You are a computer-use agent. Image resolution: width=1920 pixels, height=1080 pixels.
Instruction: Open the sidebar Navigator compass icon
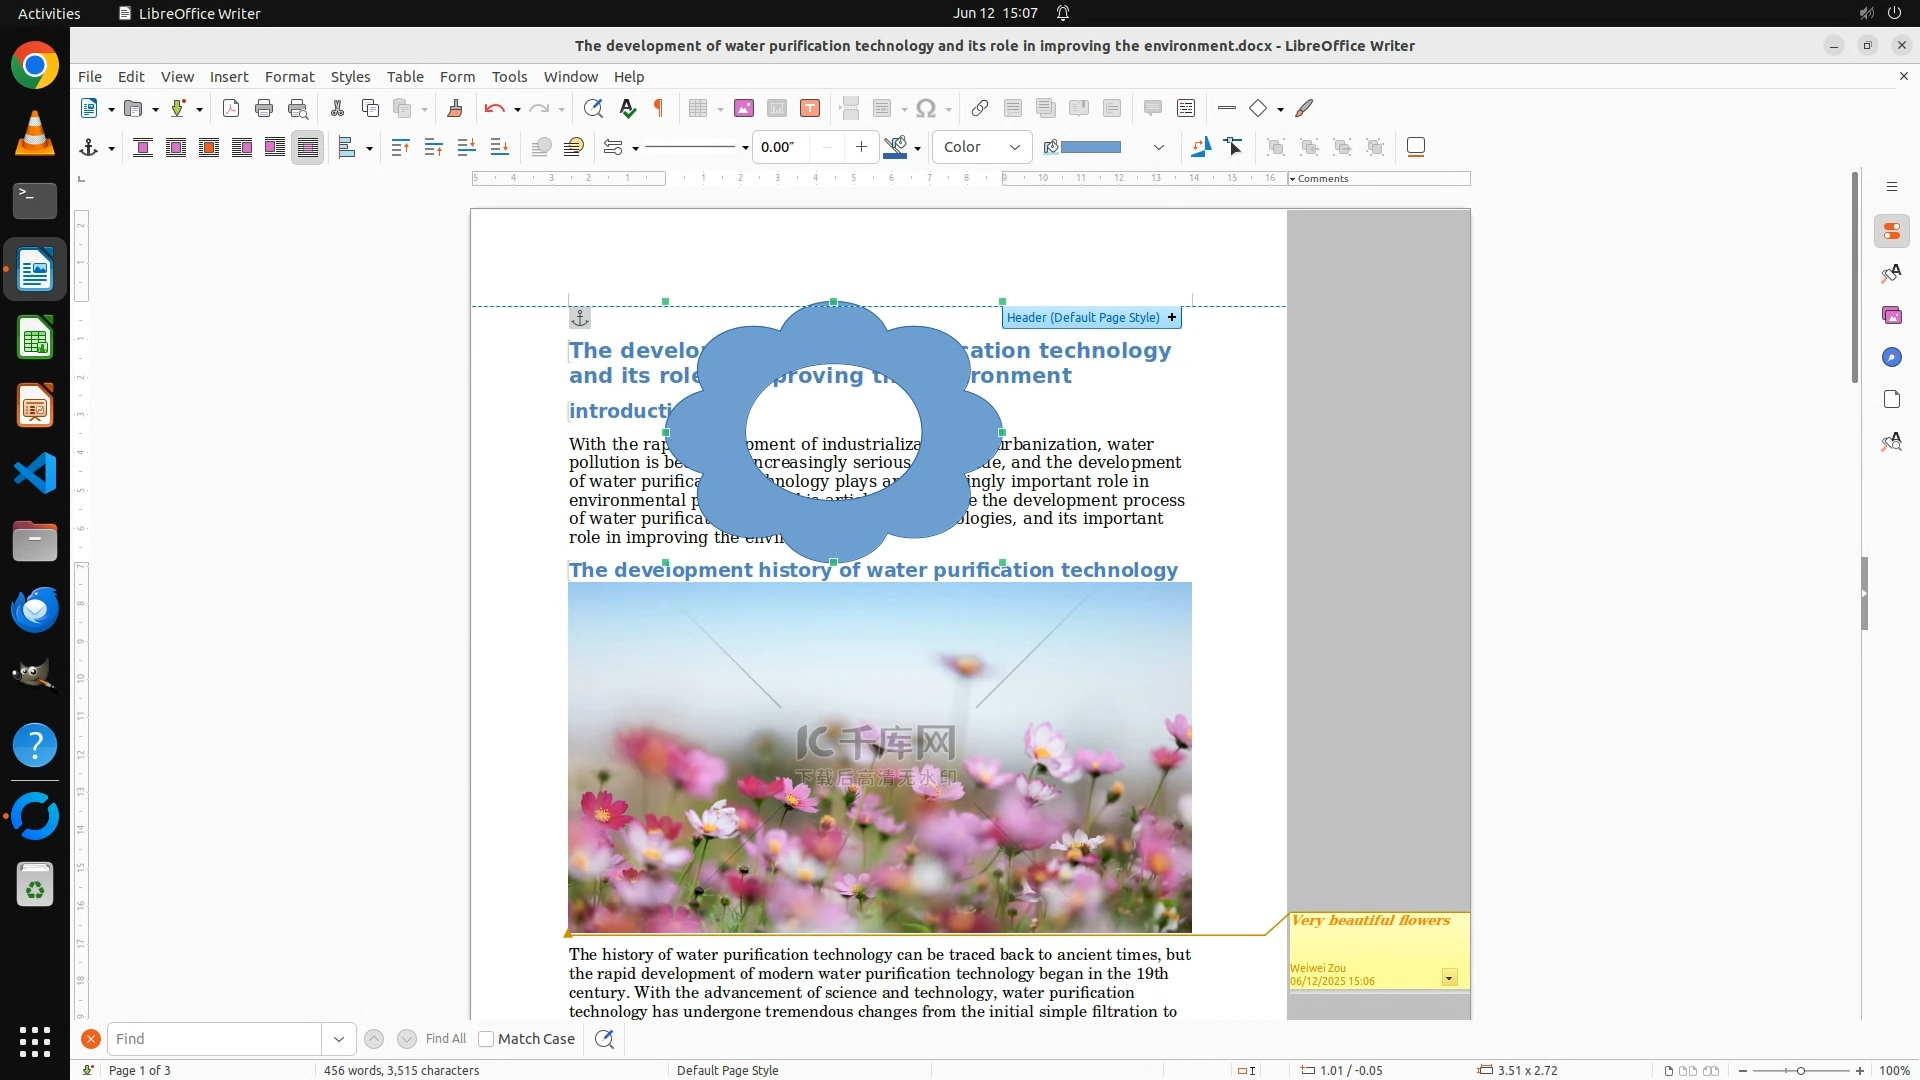click(1891, 357)
